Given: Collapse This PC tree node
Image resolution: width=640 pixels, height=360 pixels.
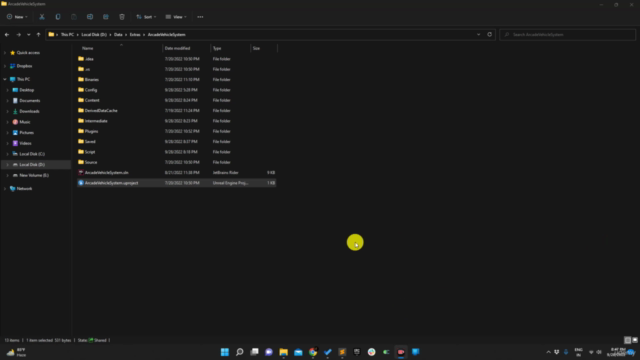Looking at the screenshot, I should 5,79.
